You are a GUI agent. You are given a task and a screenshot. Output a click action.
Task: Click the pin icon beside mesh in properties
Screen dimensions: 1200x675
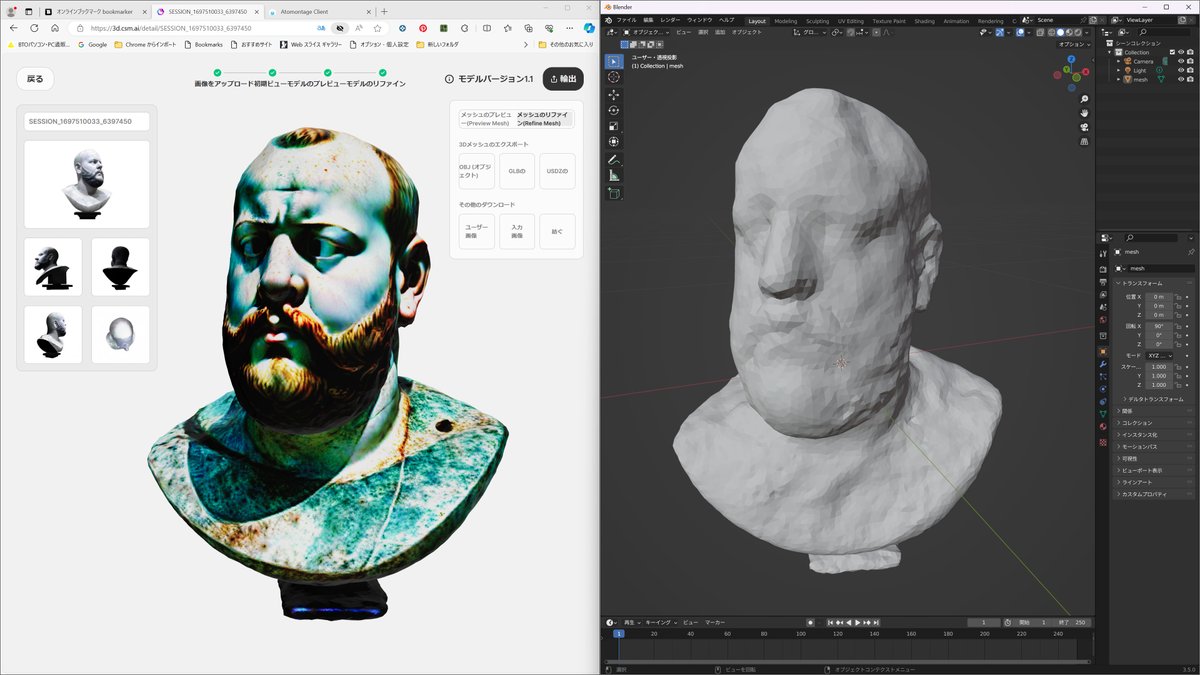click(x=1190, y=252)
